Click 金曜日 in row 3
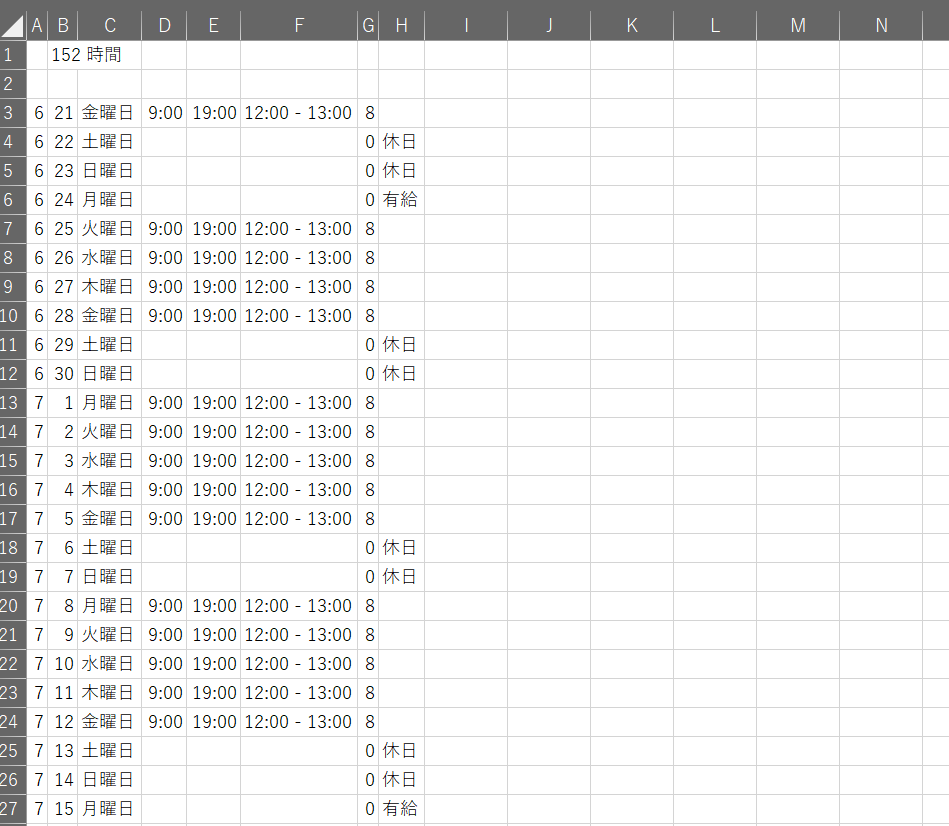 pos(107,113)
